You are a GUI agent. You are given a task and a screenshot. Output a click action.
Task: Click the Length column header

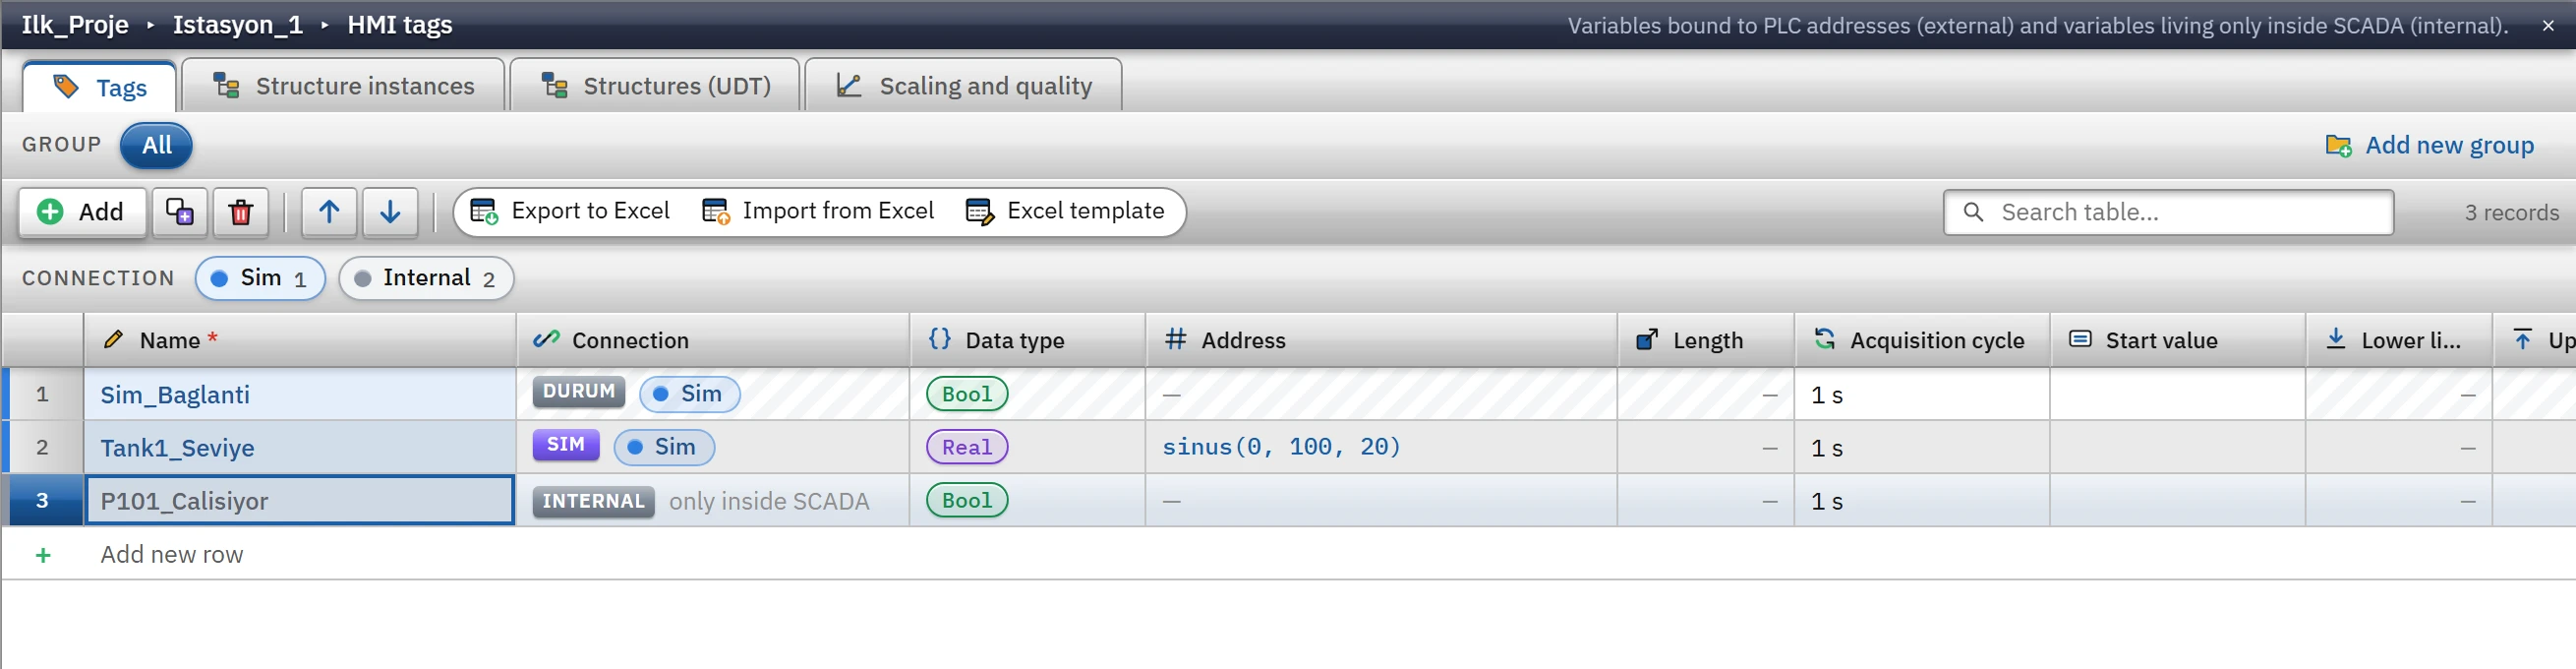1706,340
